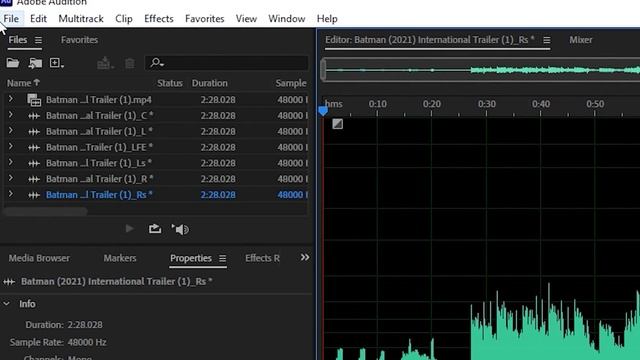The image size is (640, 360).
Task: Click the Adobe Audition app icon in title bar
Action: 6,2
